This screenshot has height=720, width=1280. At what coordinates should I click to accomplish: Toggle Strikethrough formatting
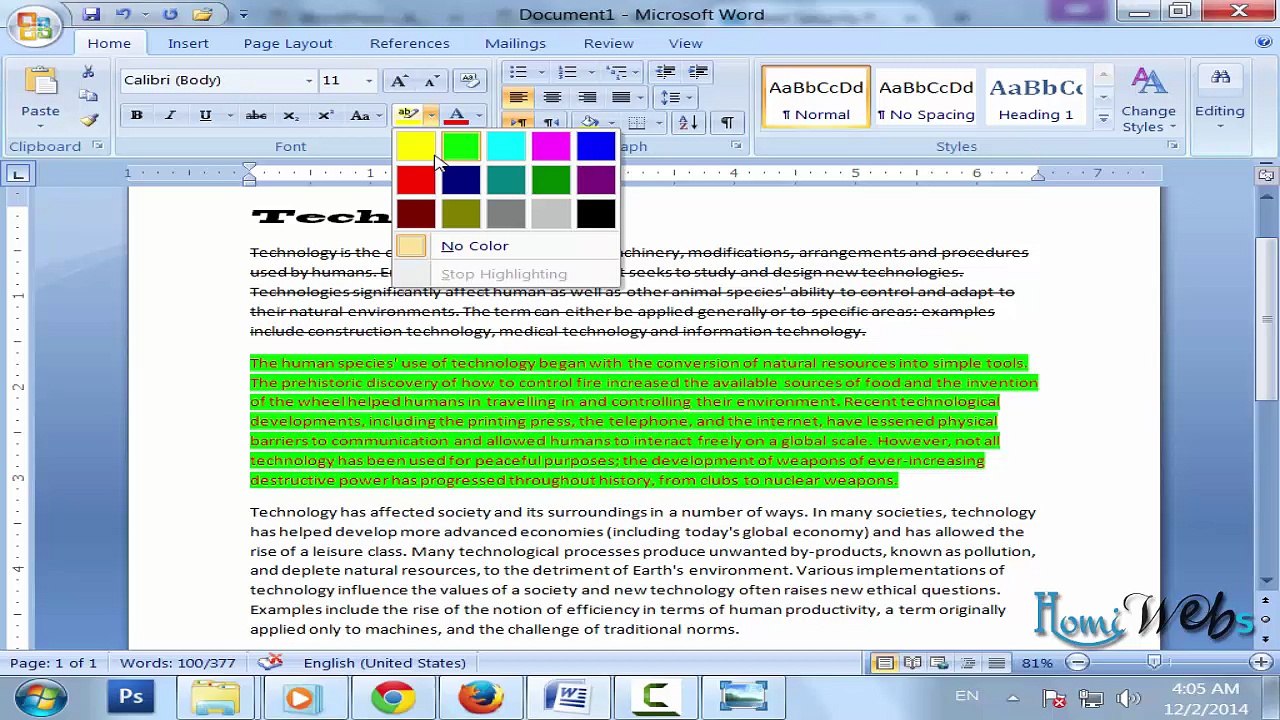256,116
